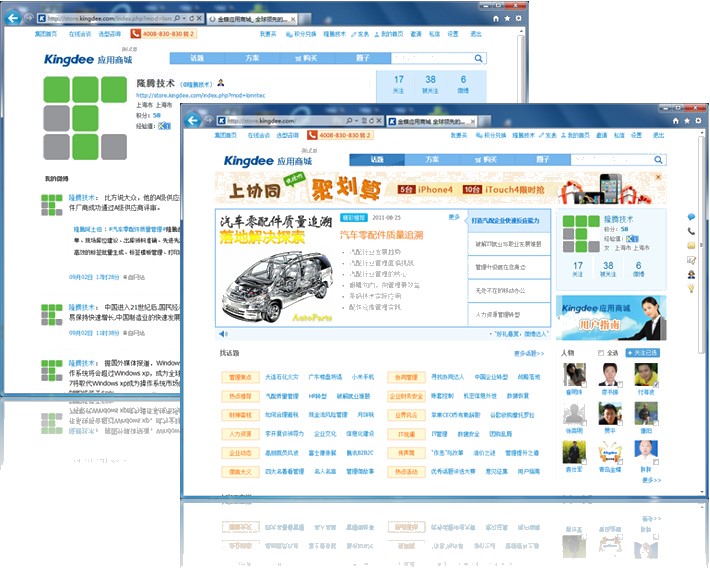The width and height of the screenshot is (710, 584).
Task: Click 积分兑换 link in front window
Action: pyautogui.click(x=491, y=135)
